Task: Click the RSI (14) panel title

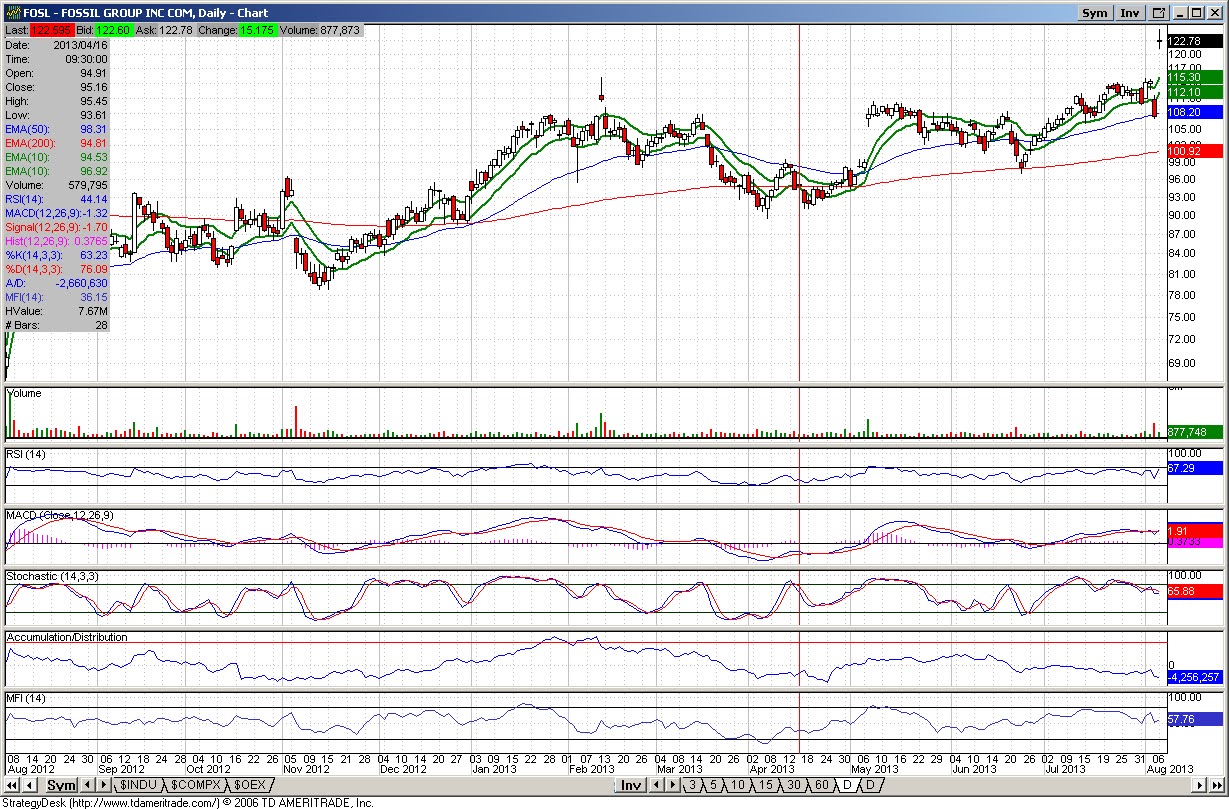Action: click(27, 455)
